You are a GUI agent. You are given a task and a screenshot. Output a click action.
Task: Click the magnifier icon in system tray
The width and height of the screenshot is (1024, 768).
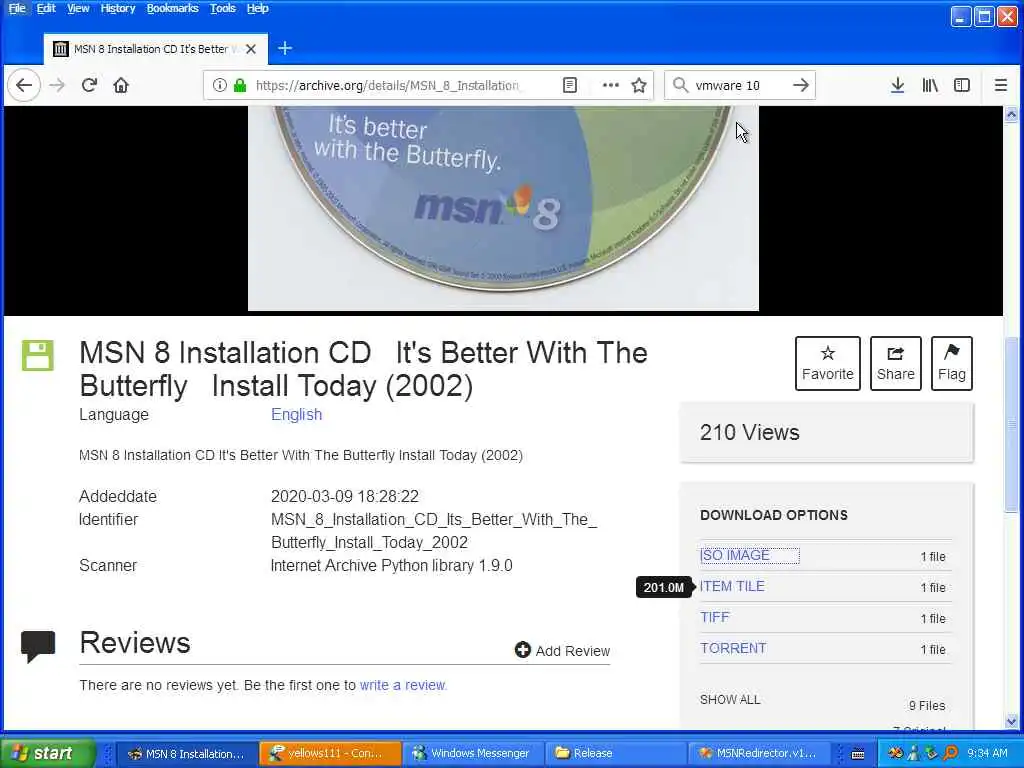pos(951,753)
